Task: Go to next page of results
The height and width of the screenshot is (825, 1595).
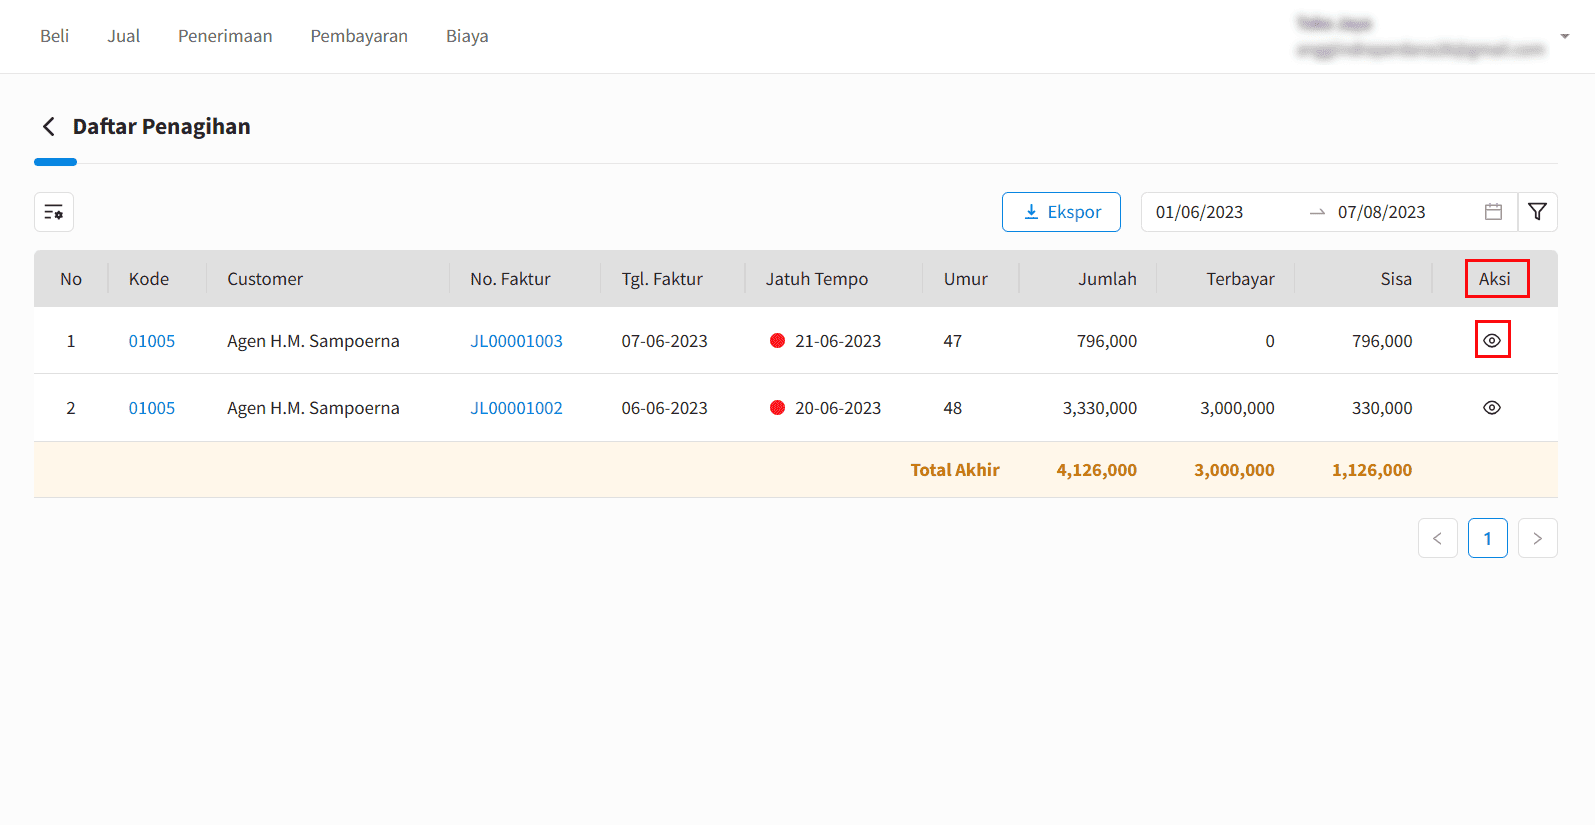Action: click(x=1537, y=538)
